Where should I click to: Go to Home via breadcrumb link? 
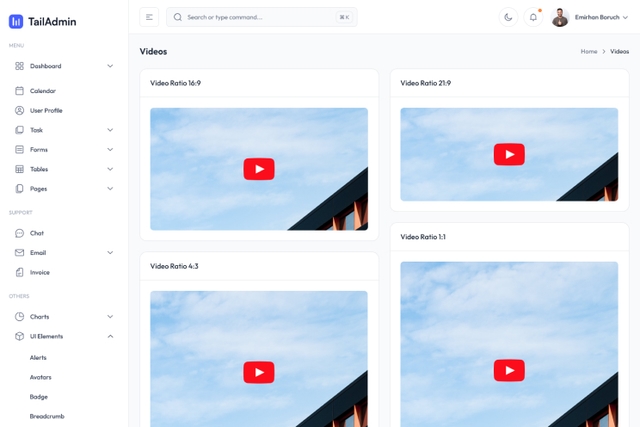tap(589, 51)
